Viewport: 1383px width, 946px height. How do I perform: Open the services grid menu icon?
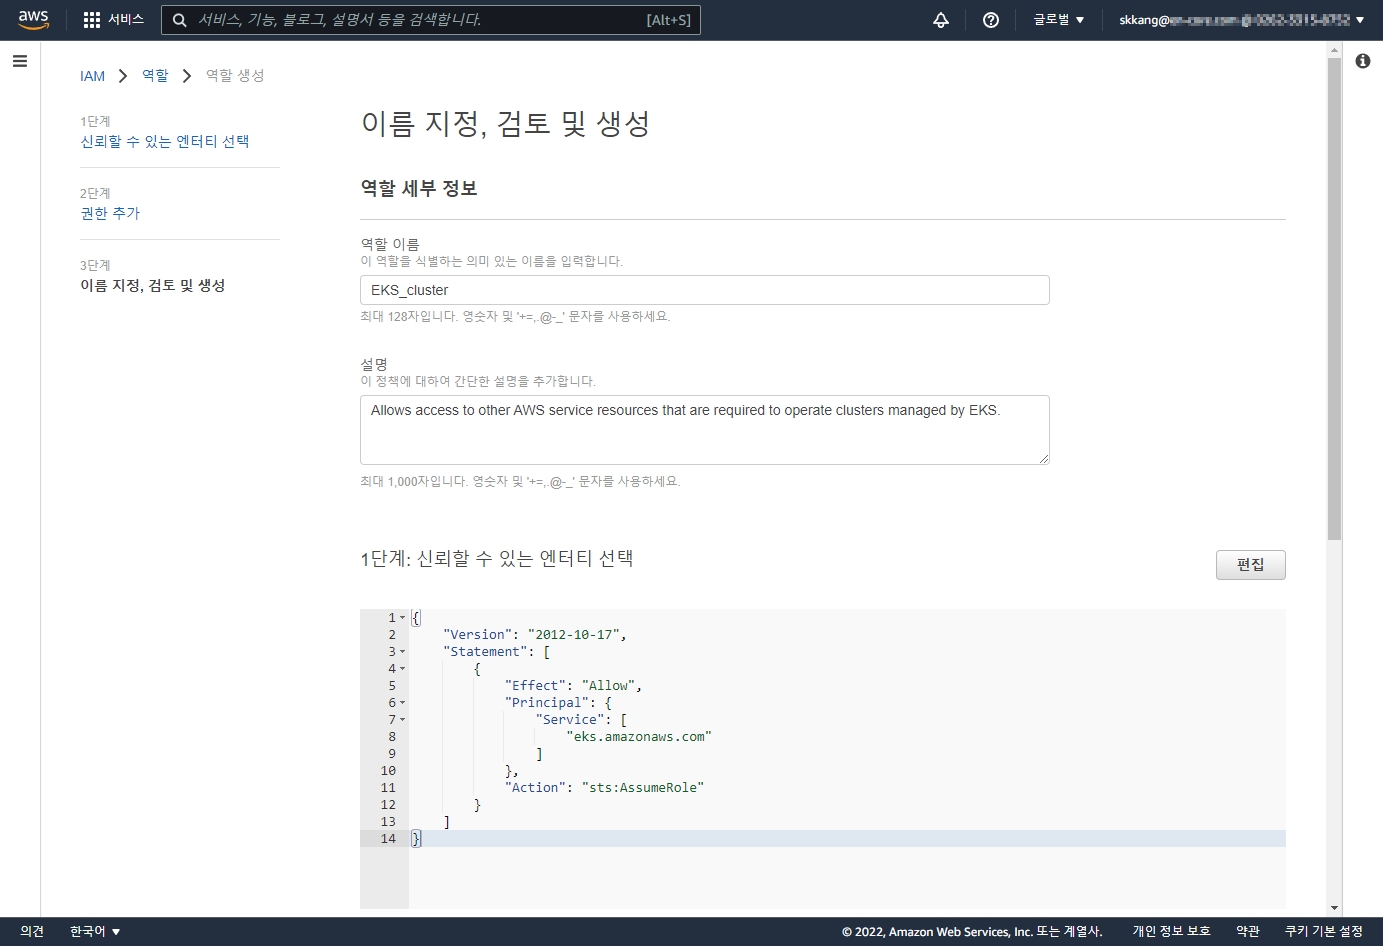[x=92, y=20]
